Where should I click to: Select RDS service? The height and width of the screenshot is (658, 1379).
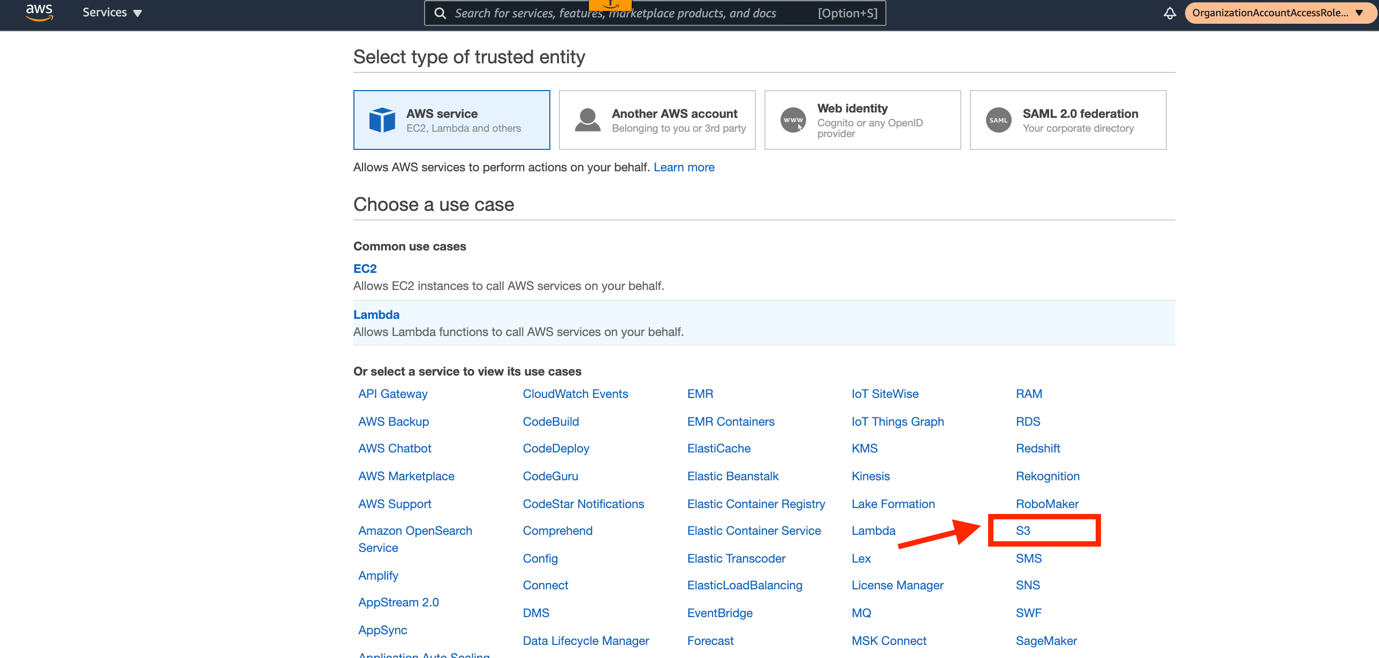(x=1028, y=422)
